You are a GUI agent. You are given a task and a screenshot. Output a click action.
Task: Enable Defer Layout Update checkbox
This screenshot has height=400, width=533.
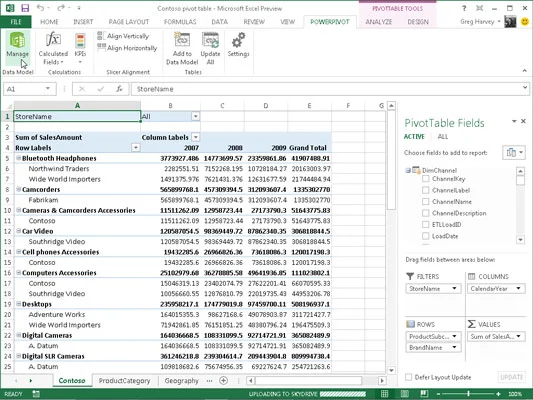pos(409,377)
